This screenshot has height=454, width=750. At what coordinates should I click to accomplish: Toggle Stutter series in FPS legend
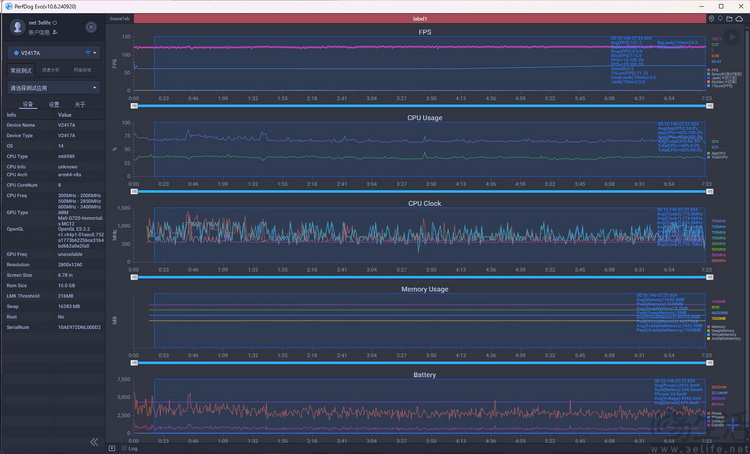tap(723, 82)
